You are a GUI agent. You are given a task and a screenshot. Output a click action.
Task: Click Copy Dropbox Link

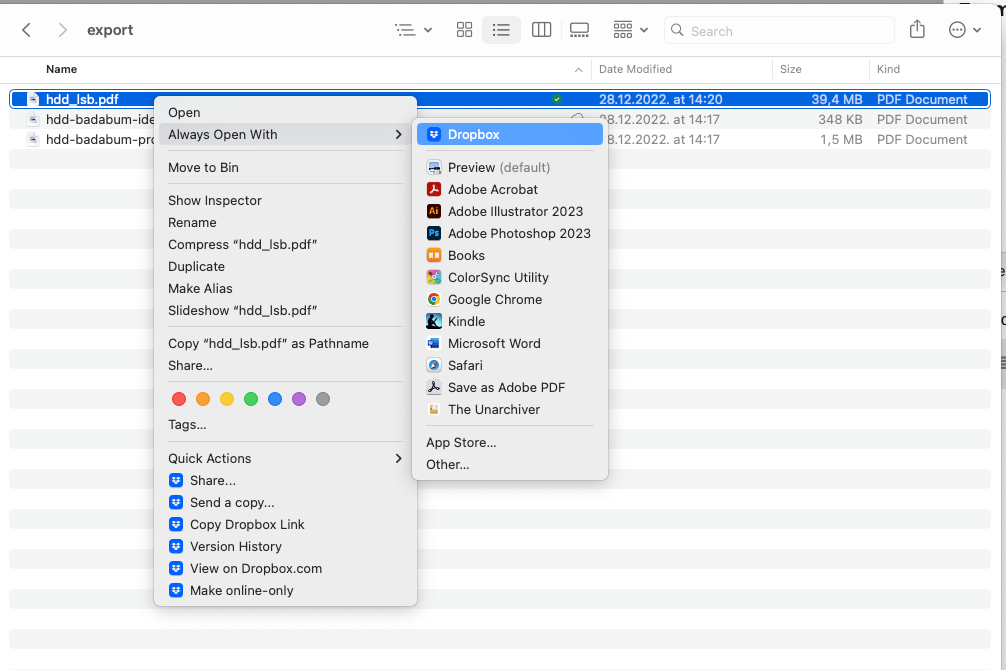tap(247, 524)
